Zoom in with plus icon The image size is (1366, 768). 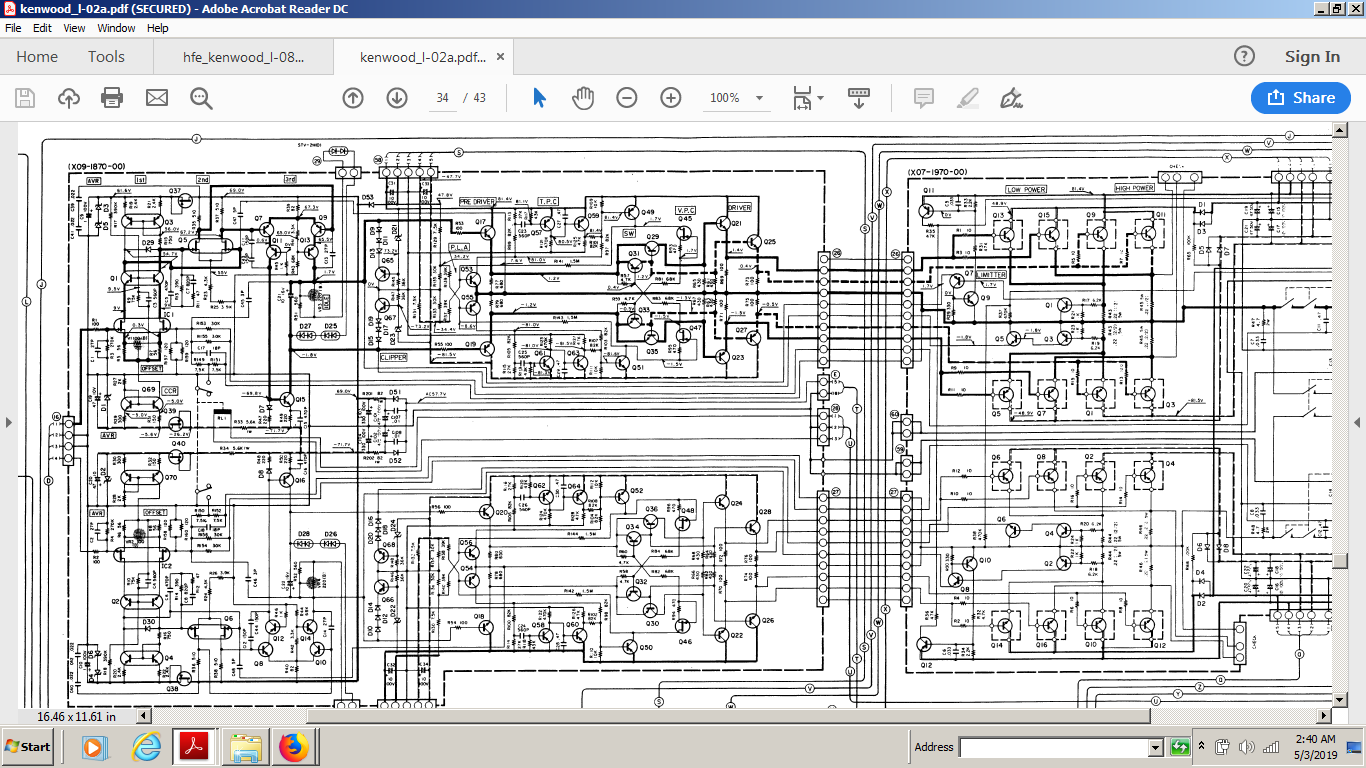click(671, 98)
